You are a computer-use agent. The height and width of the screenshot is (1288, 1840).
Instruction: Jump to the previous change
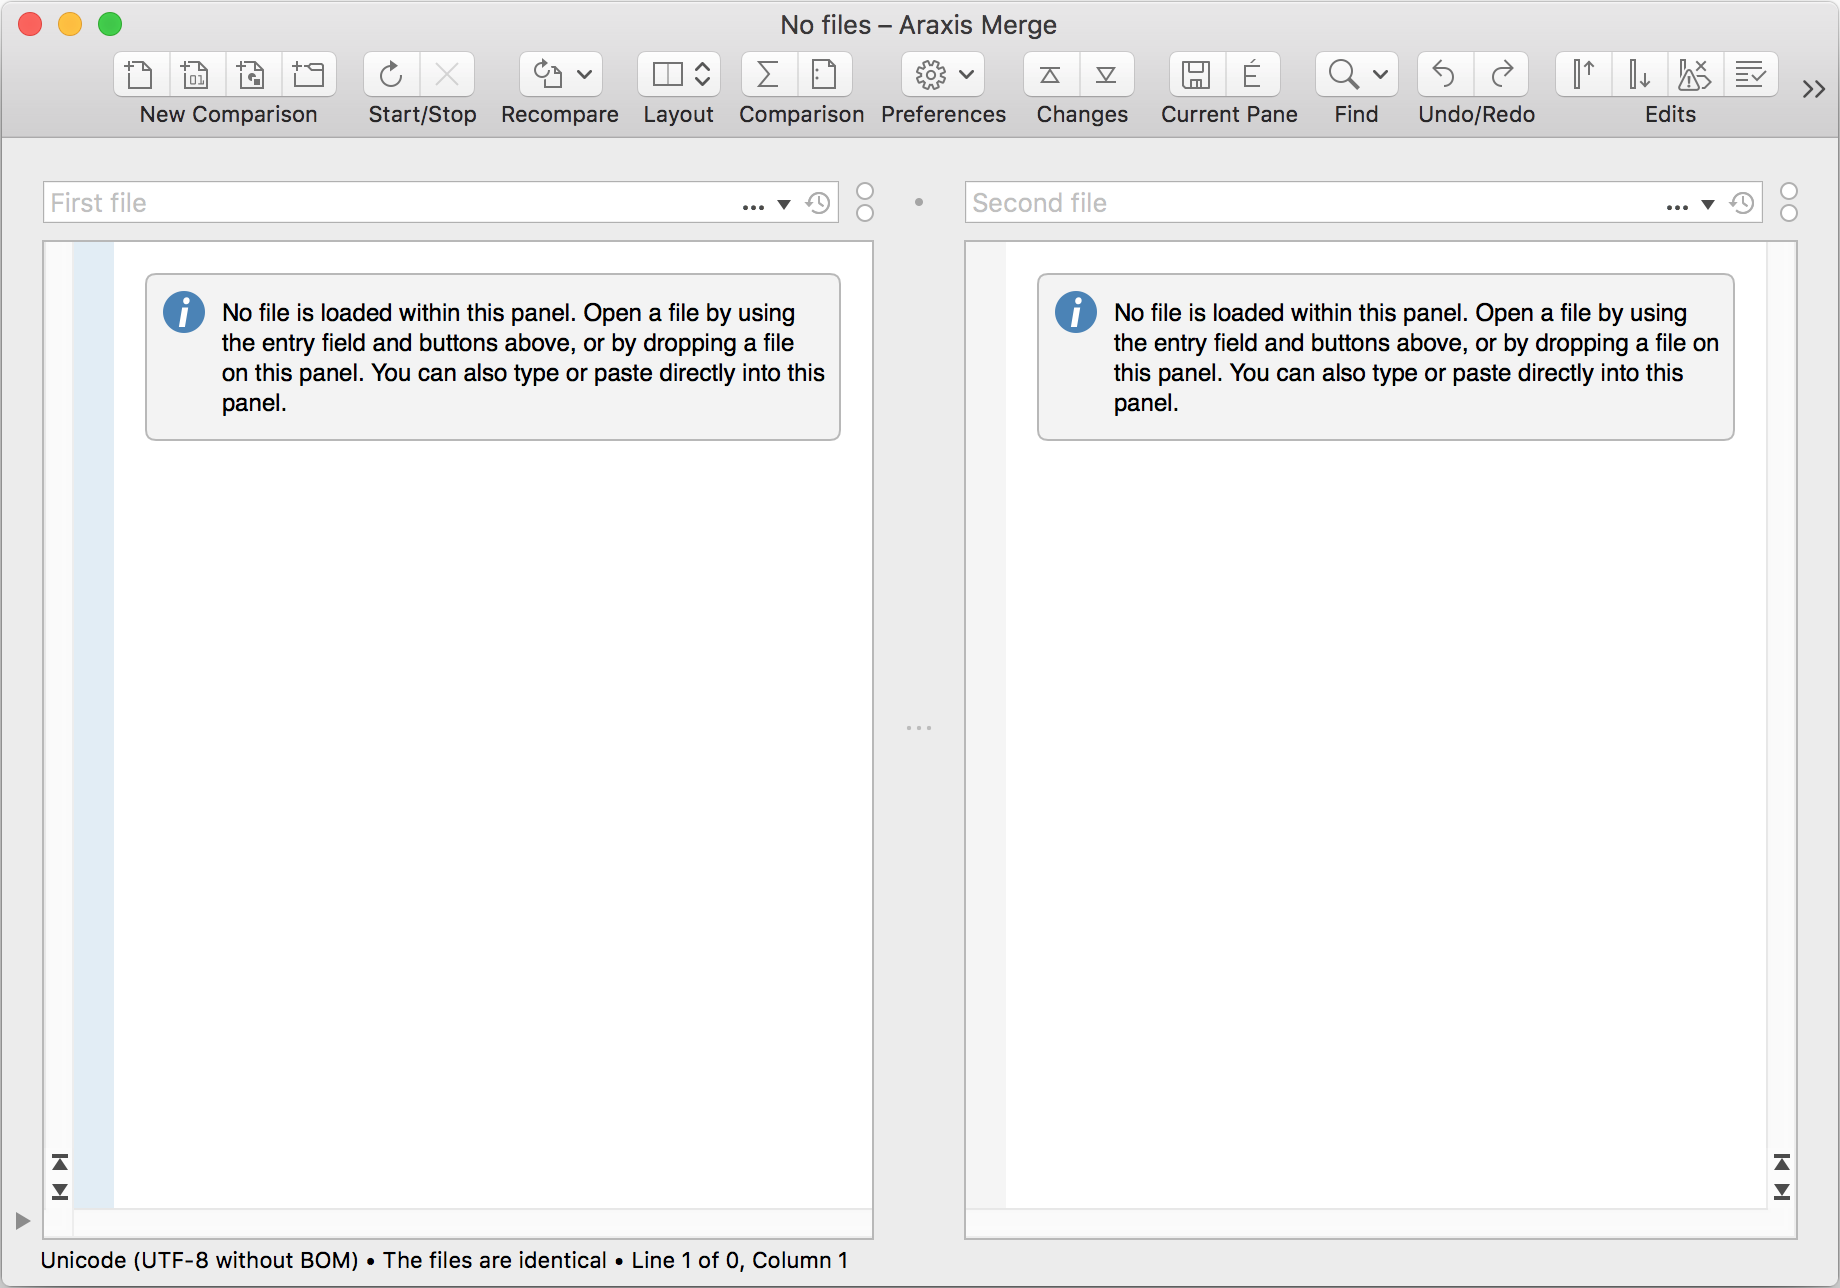(1048, 74)
